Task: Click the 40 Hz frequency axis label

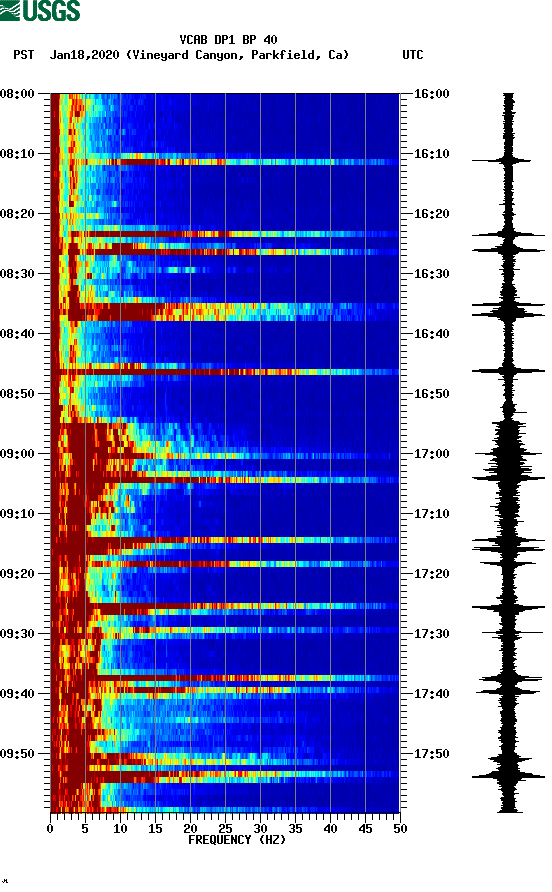Action: (330, 829)
